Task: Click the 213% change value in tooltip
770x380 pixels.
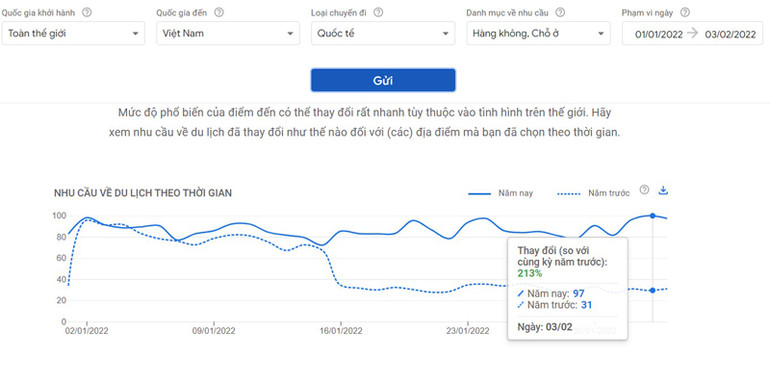Action: pyautogui.click(x=530, y=273)
